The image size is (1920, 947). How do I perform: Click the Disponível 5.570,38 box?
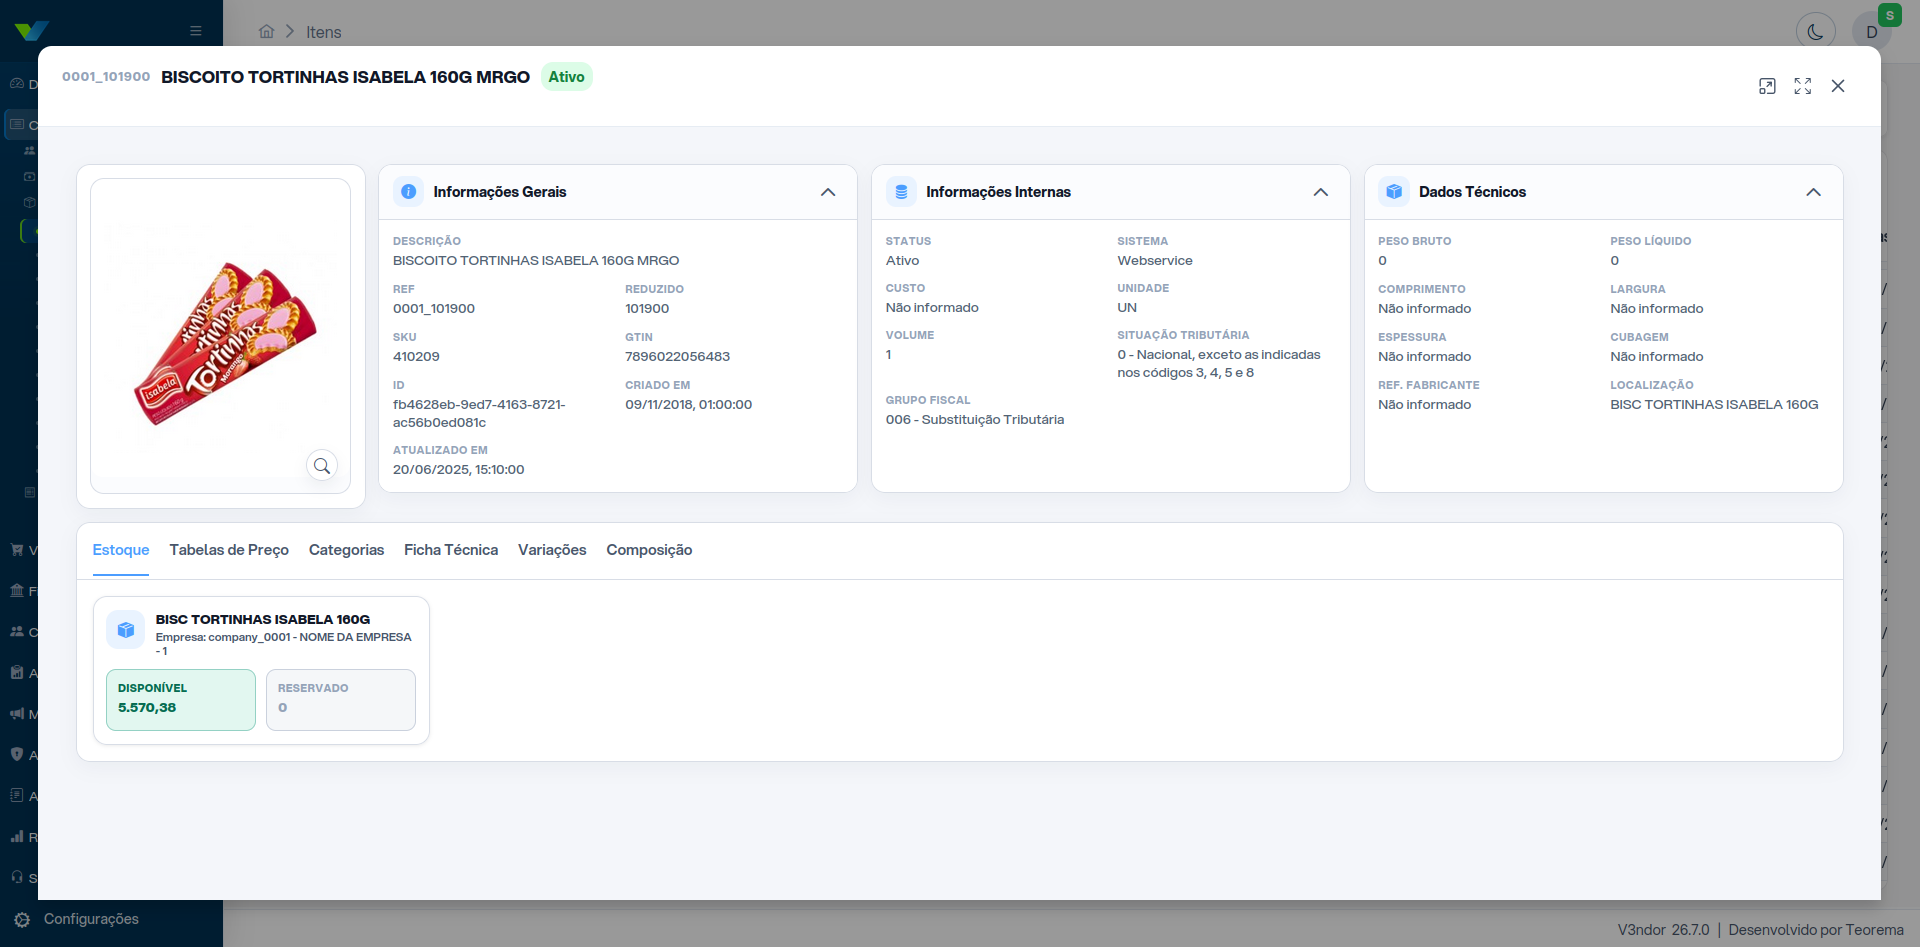point(181,699)
